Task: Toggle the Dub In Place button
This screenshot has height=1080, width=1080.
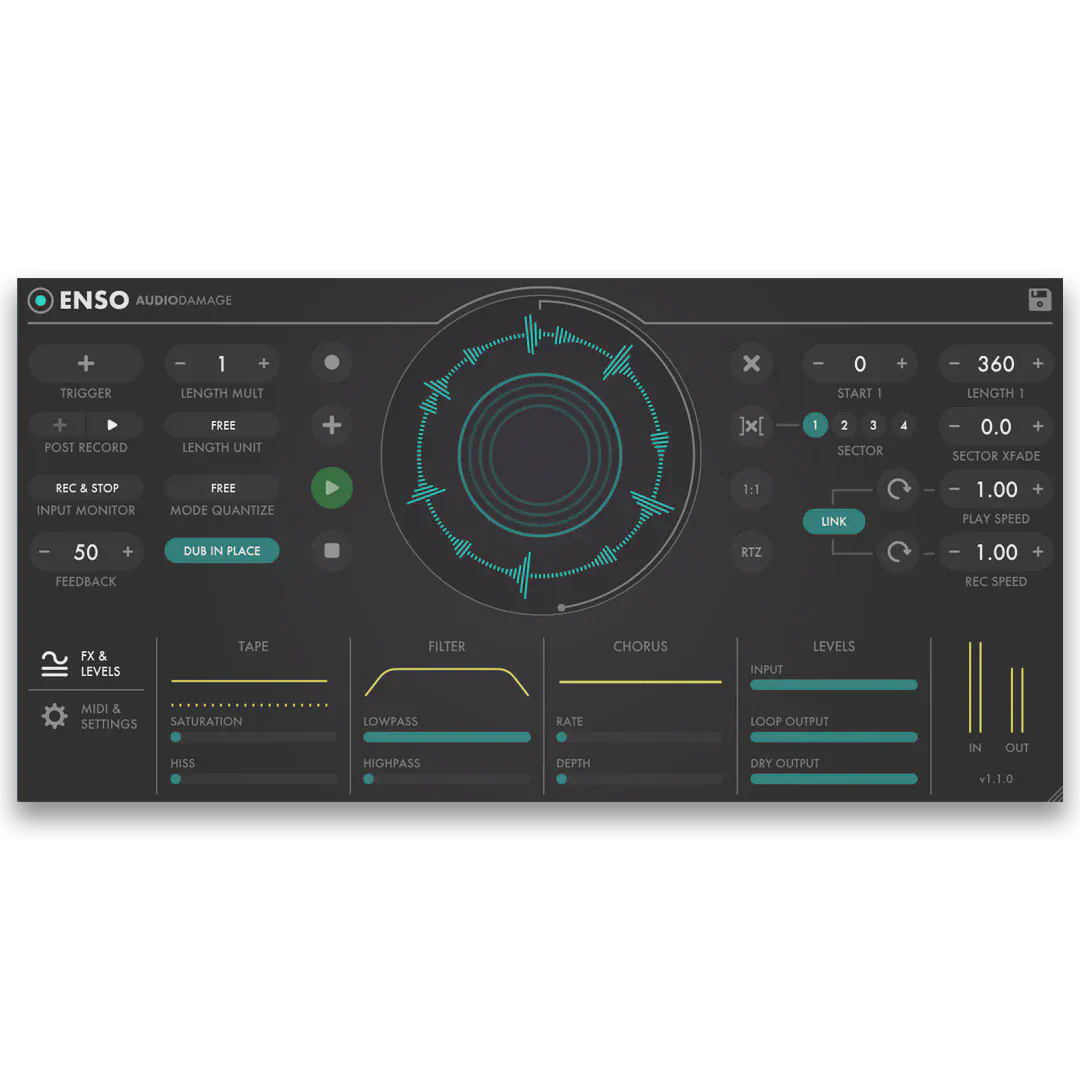Action: tap(222, 551)
